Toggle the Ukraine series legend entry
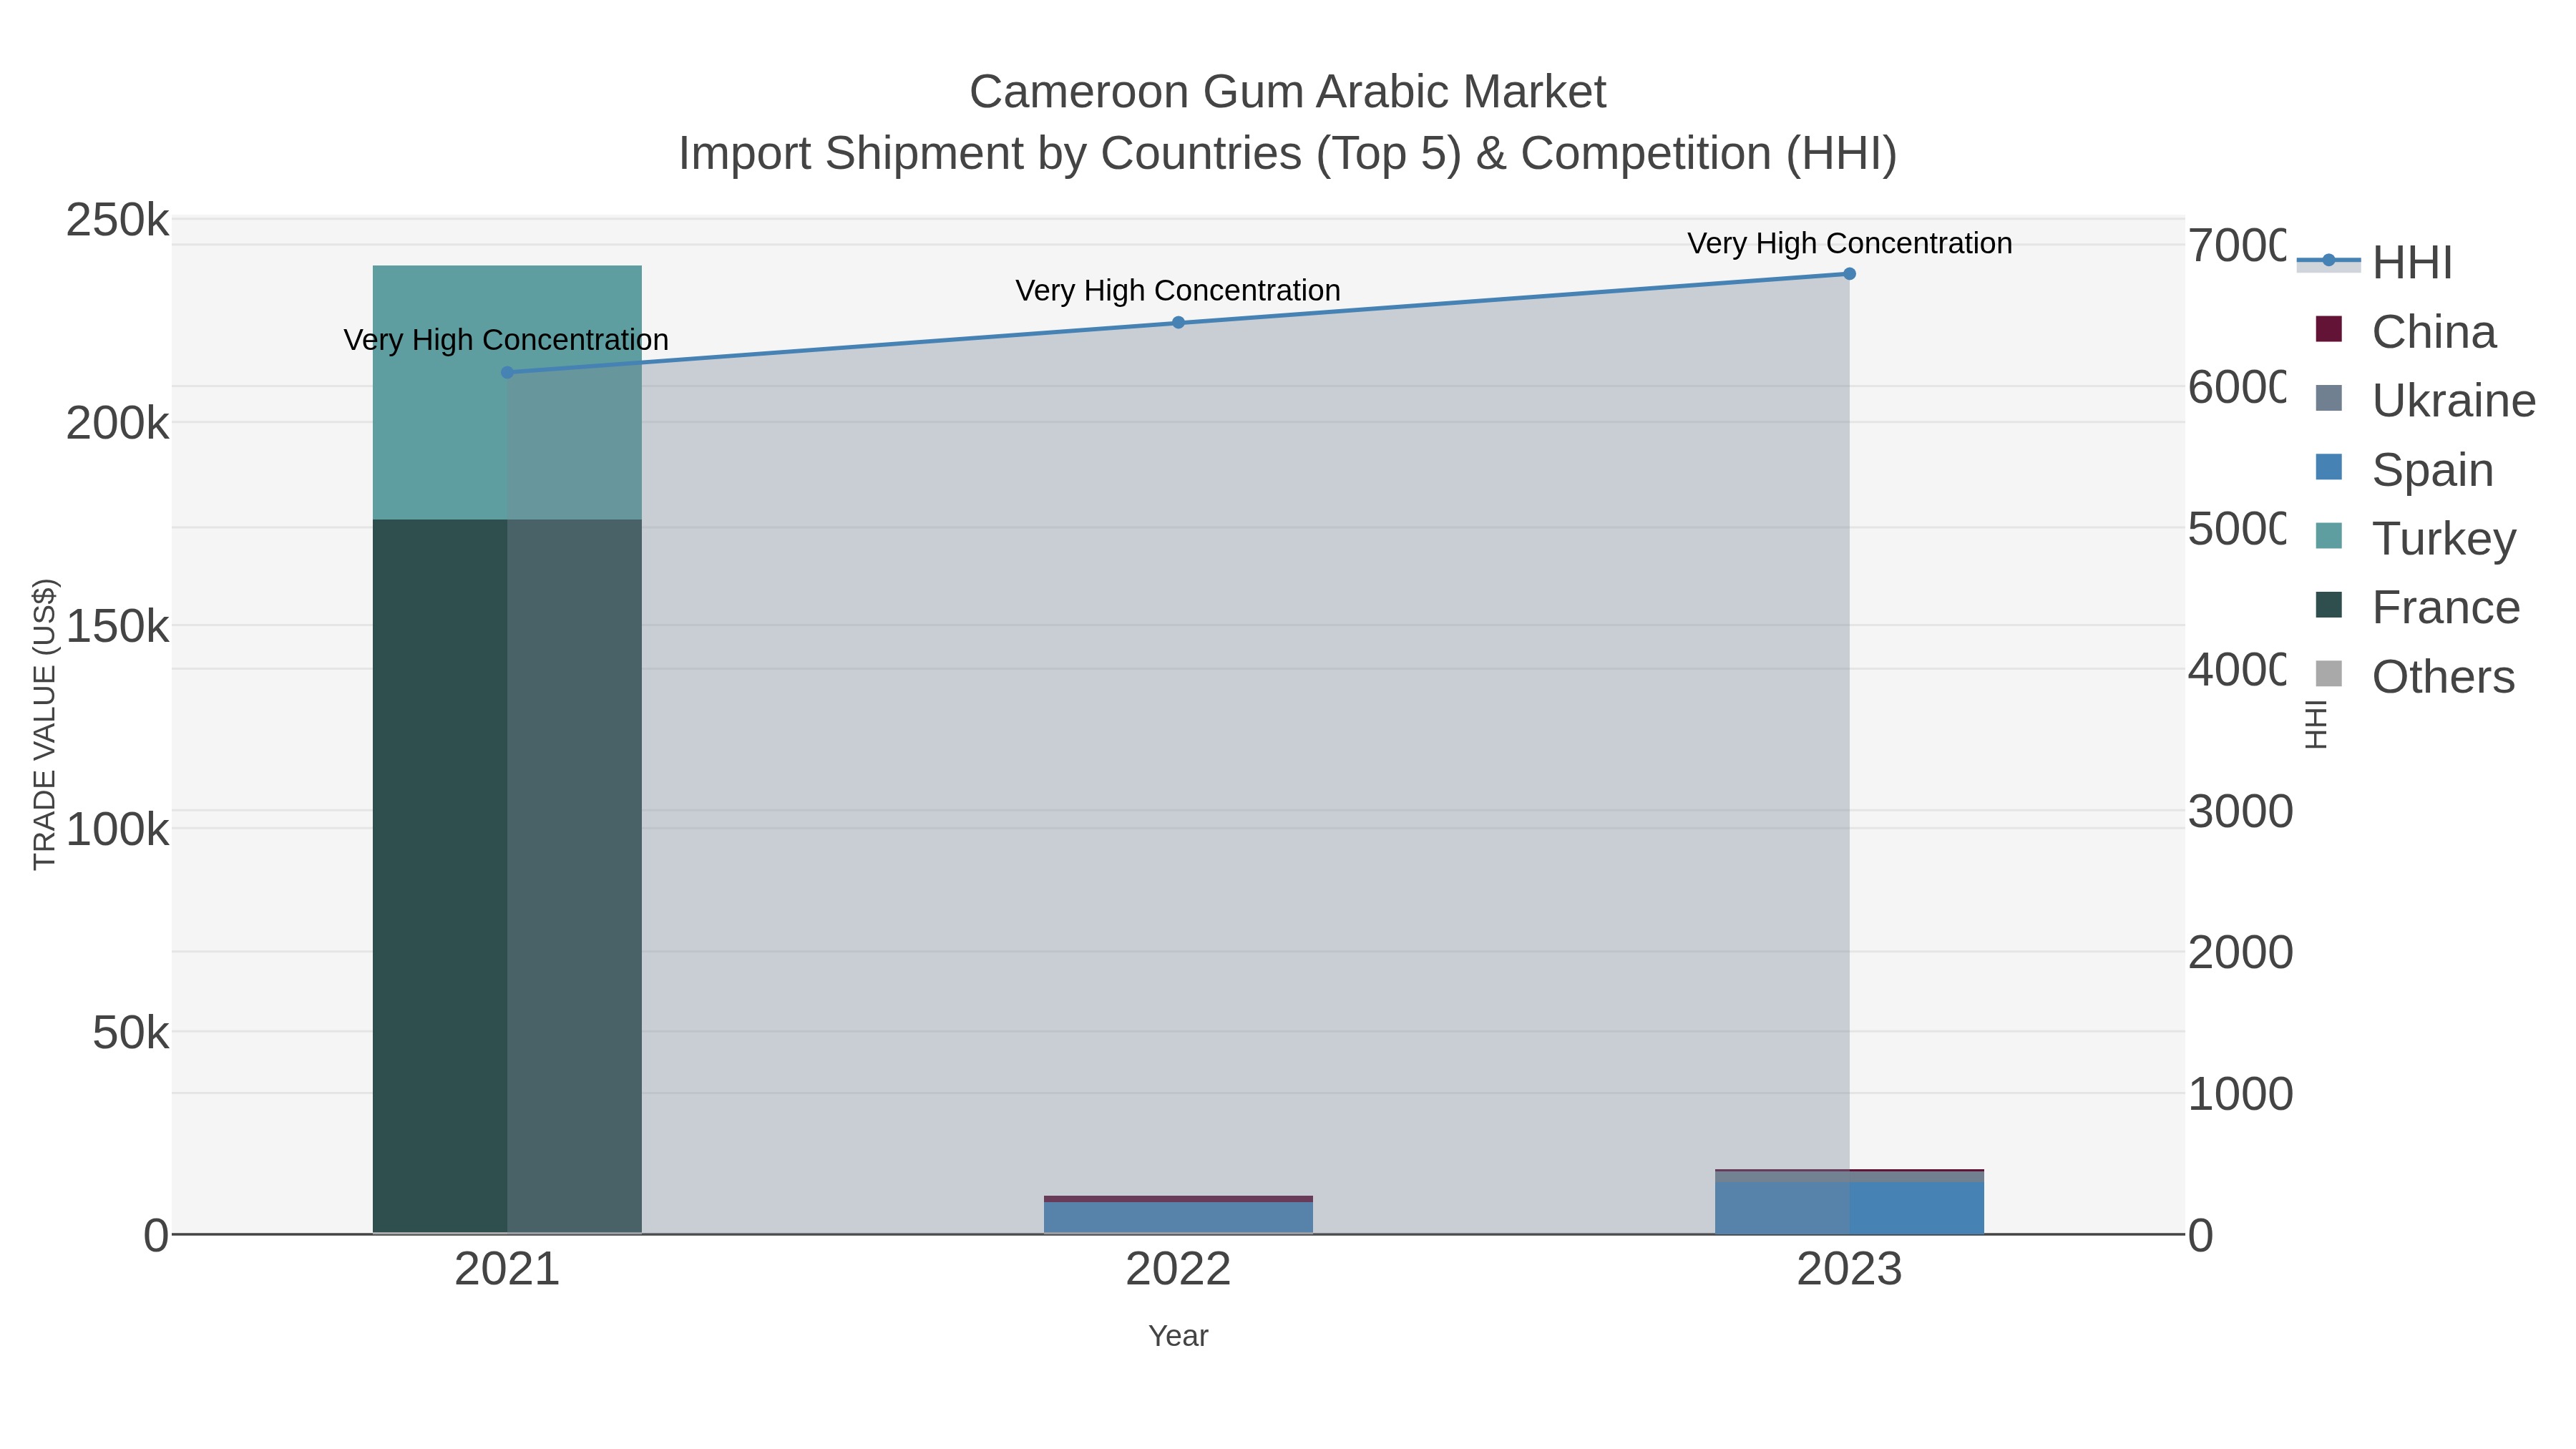Image resolution: width=2576 pixels, height=1449 pixels. (x=2425, y=400)
